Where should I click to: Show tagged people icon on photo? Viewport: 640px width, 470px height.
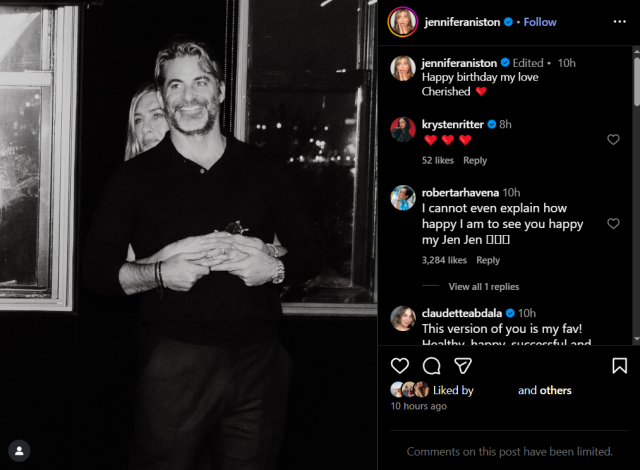(19, 451)
